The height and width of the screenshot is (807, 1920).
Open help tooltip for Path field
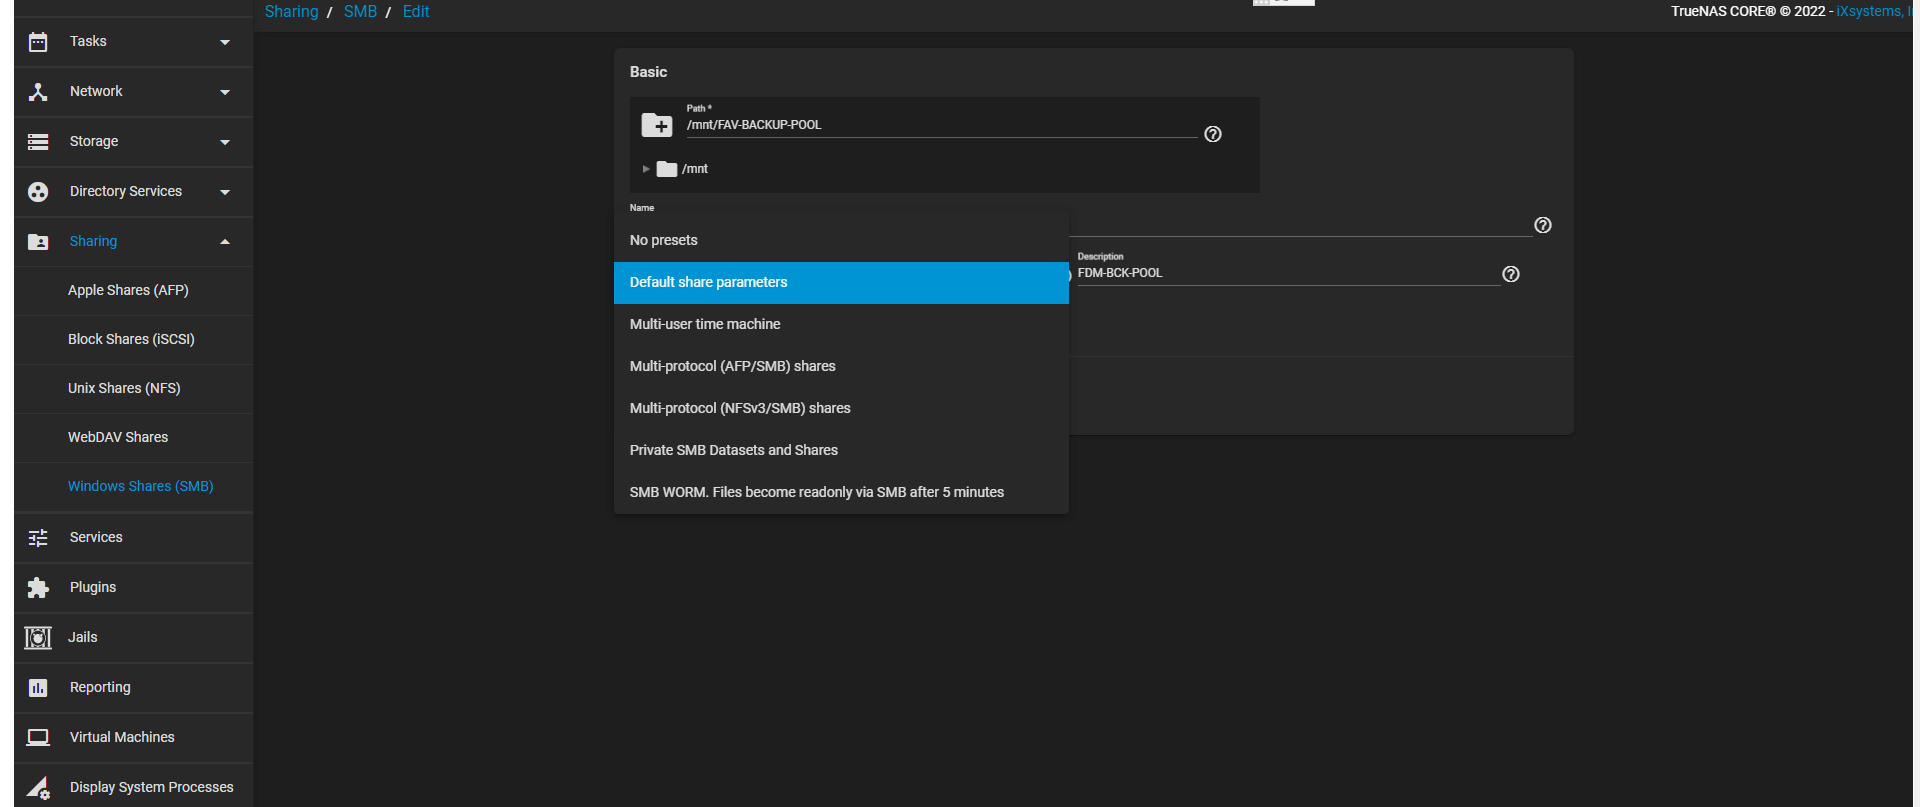pyautogui.click(x=1213, y=134)
